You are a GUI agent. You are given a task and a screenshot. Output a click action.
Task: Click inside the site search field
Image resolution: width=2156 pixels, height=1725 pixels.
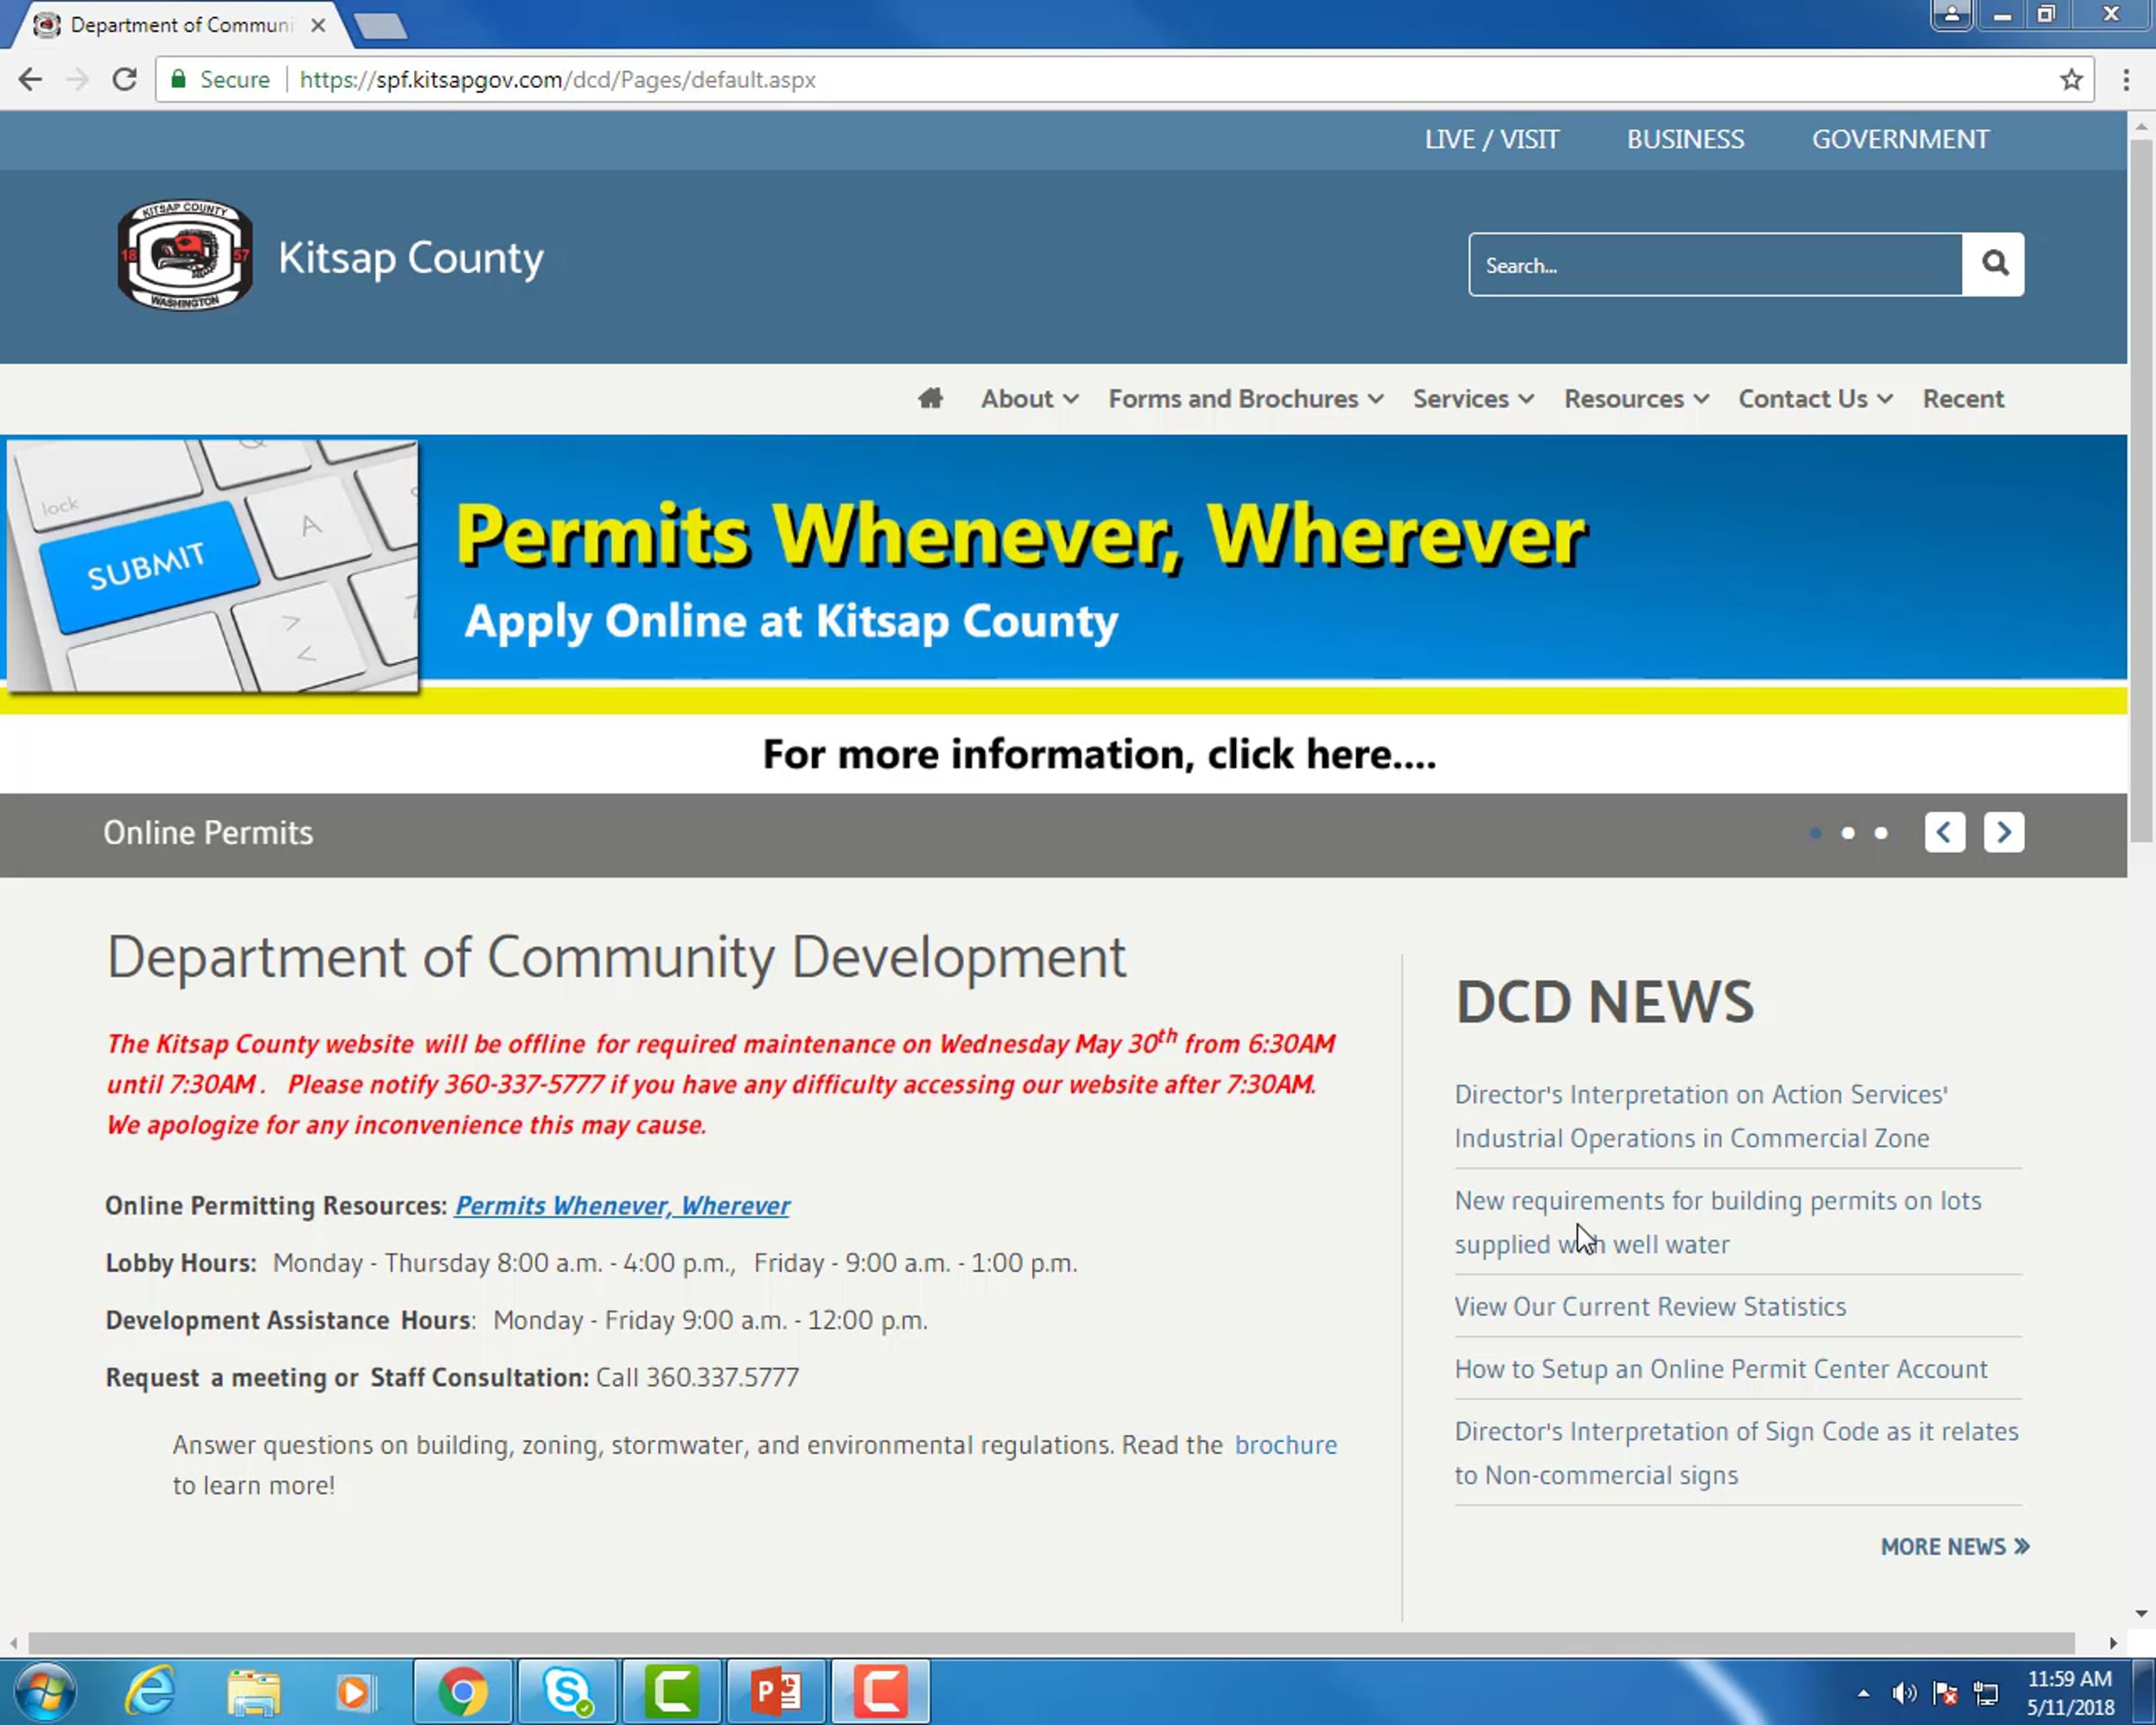coord(1715,265)
